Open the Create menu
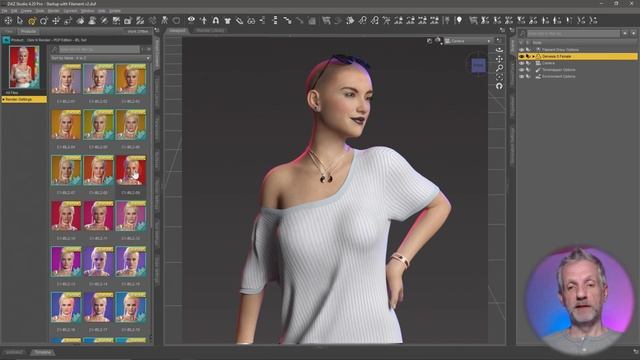This screenshot has height=360, width=640. coord(26,11)
